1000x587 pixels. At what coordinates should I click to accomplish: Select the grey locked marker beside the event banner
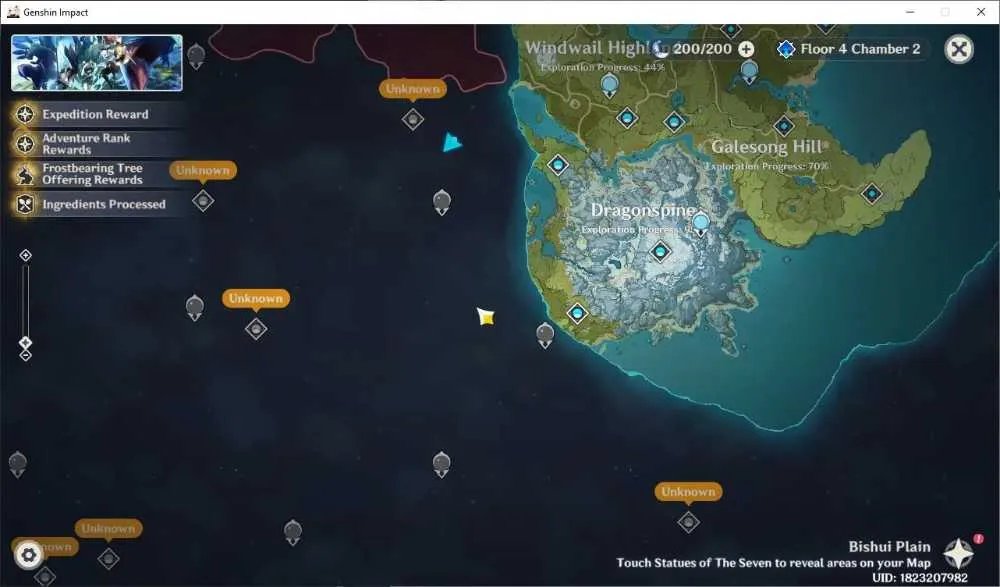[x=196, y=57]
